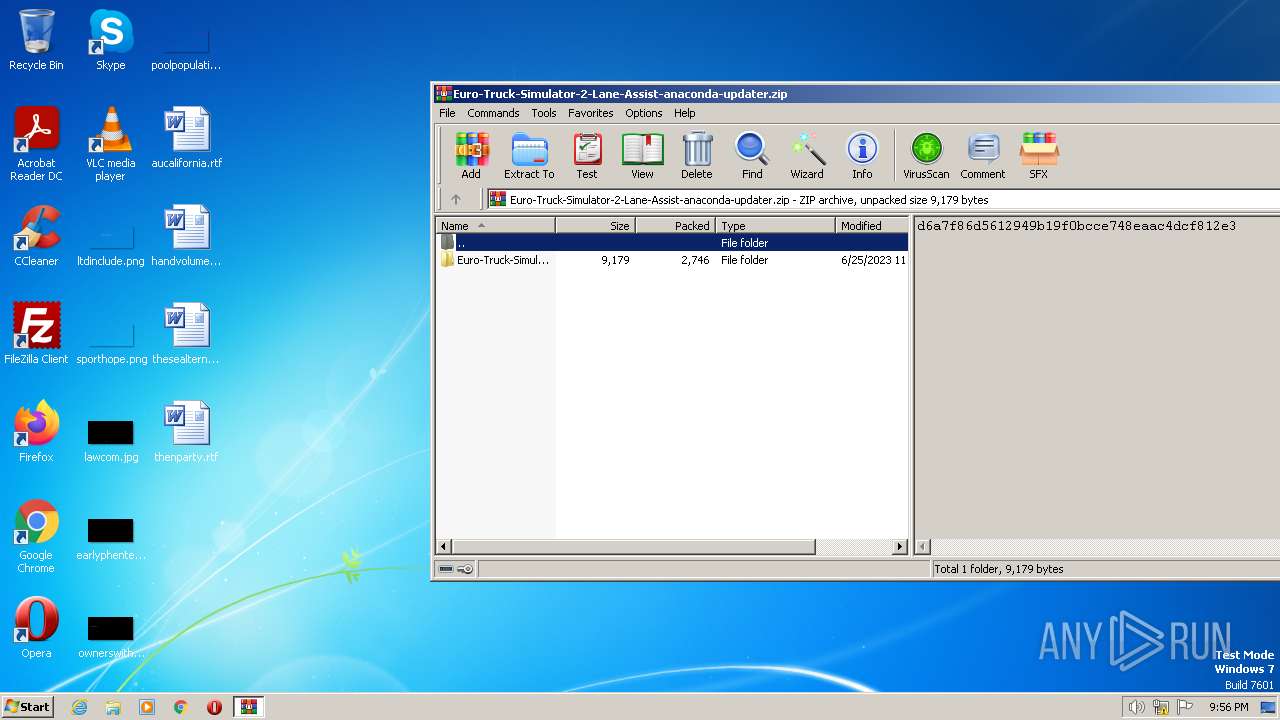This screenshot has width=1280, height=720.
Task: Click the file list scroll left arrow
Action: pos(444,547)
